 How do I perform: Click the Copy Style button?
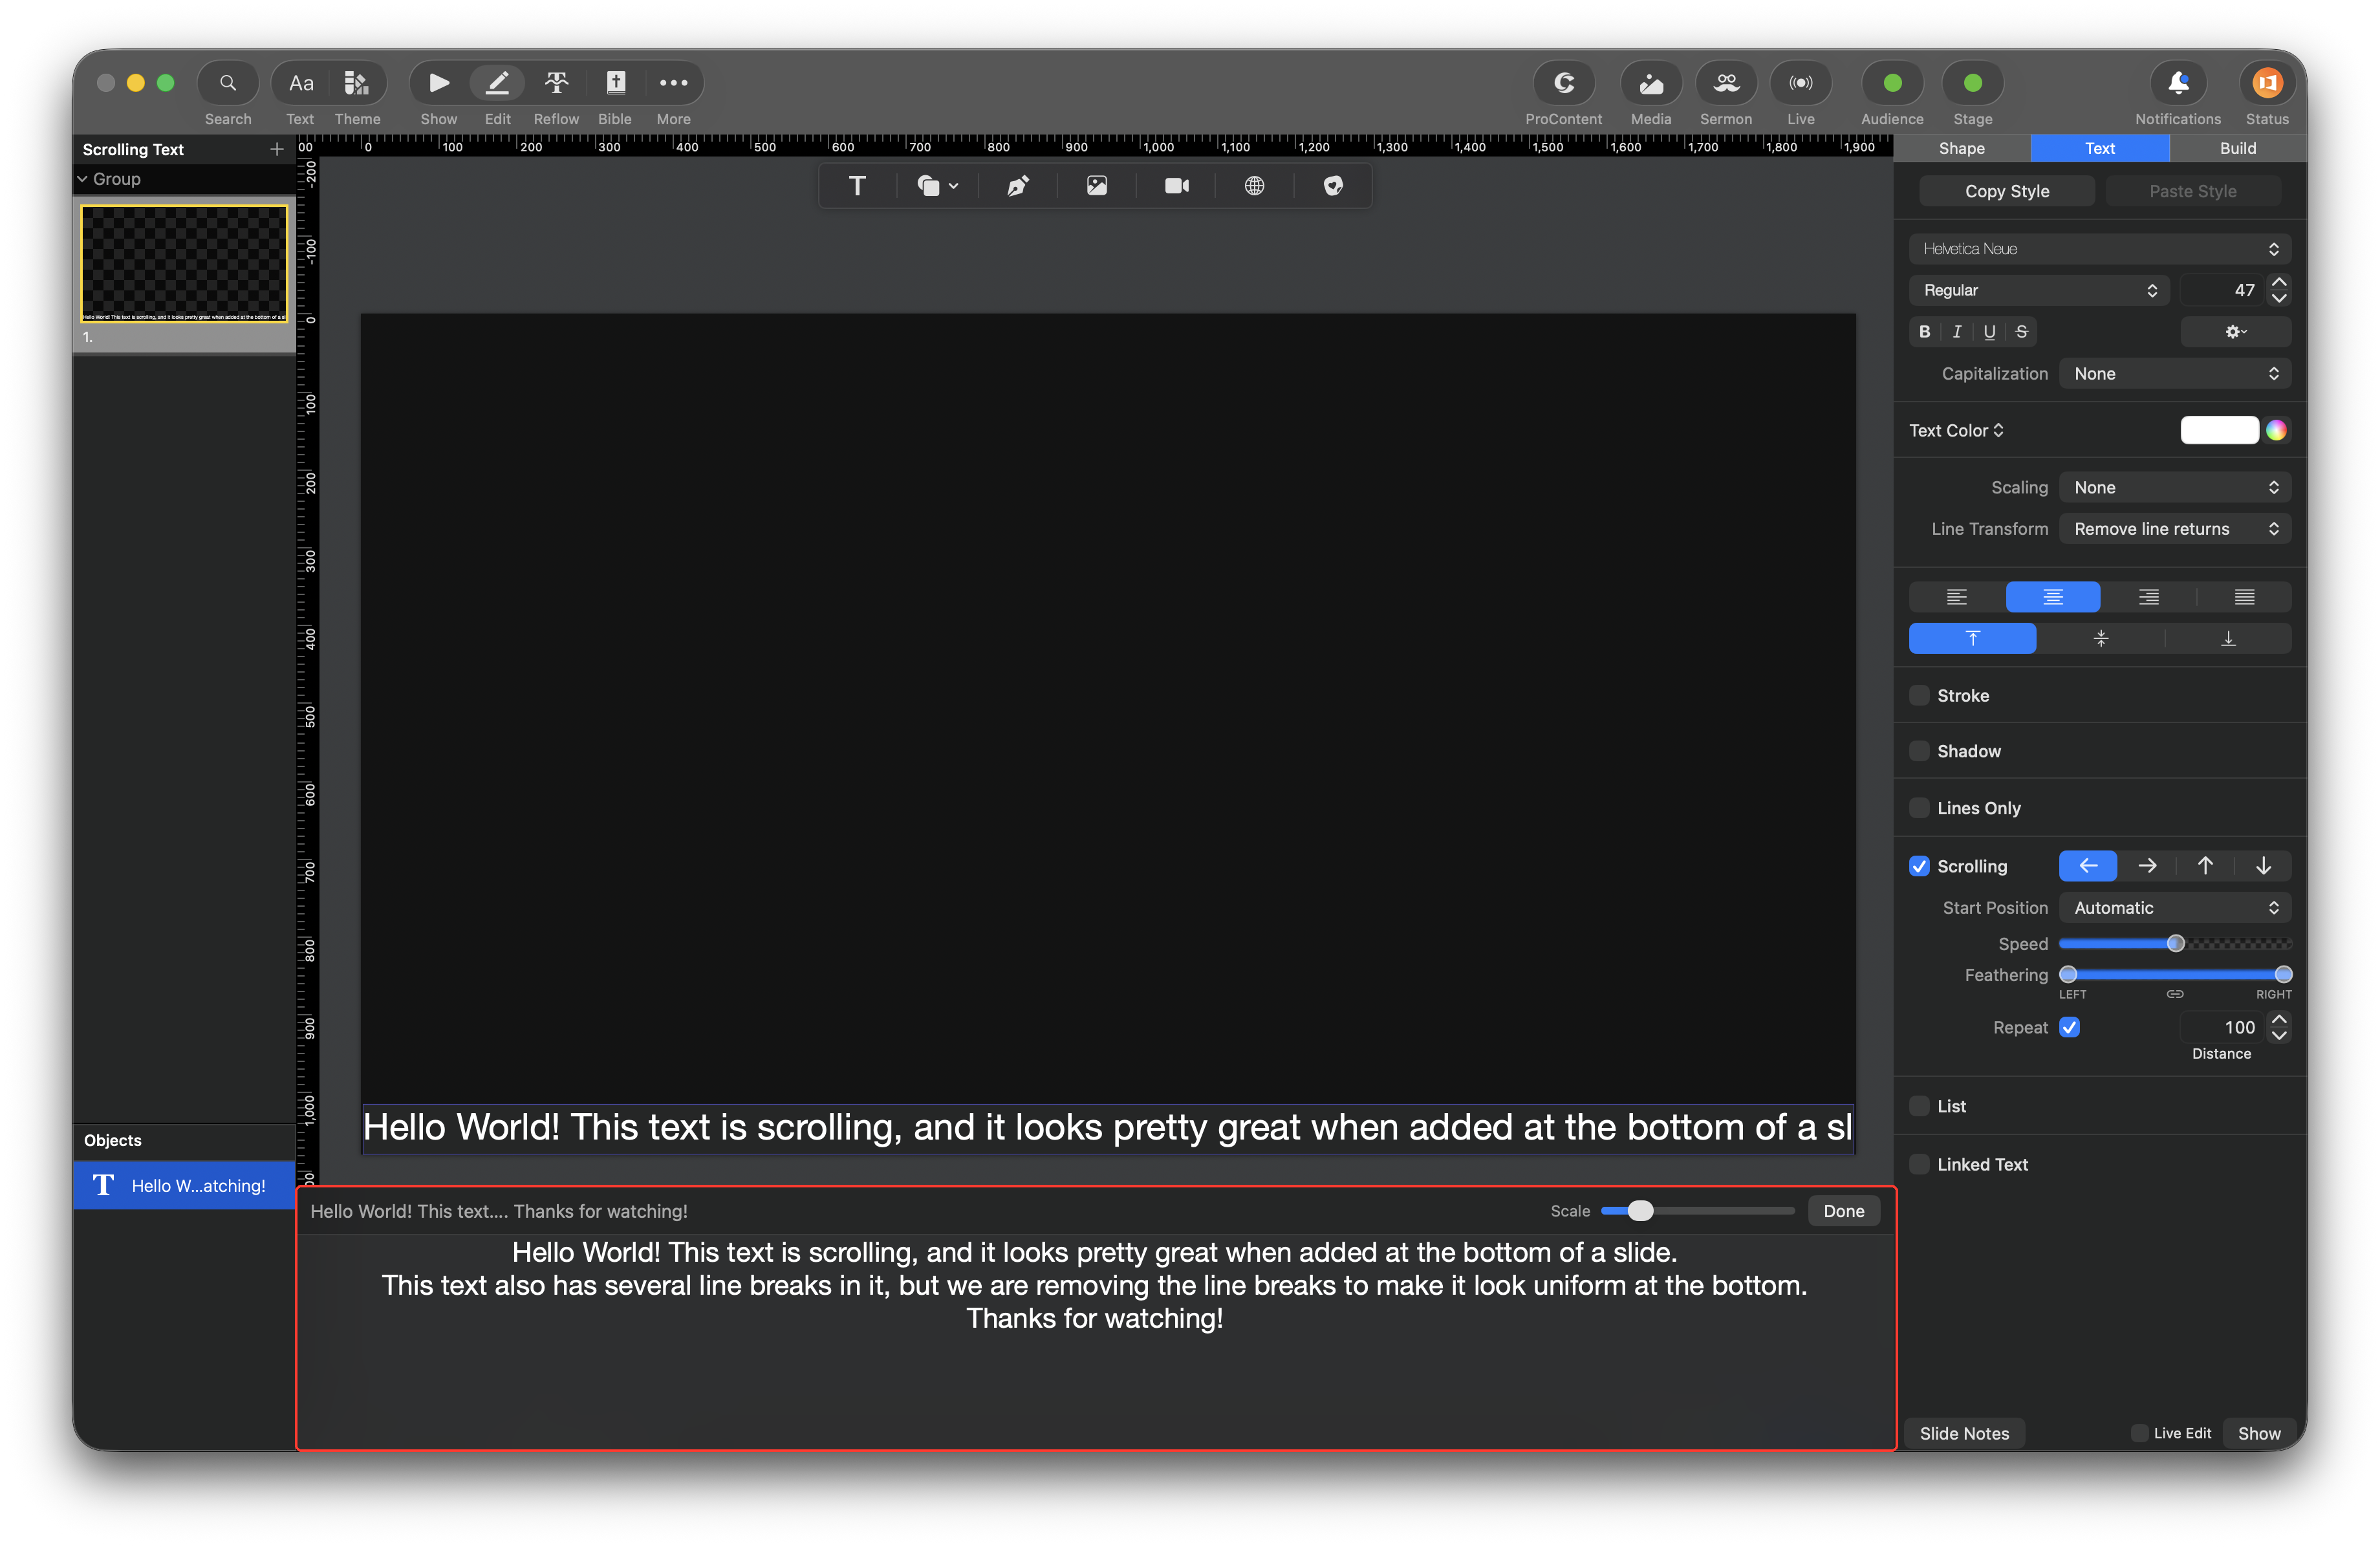[2006, 191]
